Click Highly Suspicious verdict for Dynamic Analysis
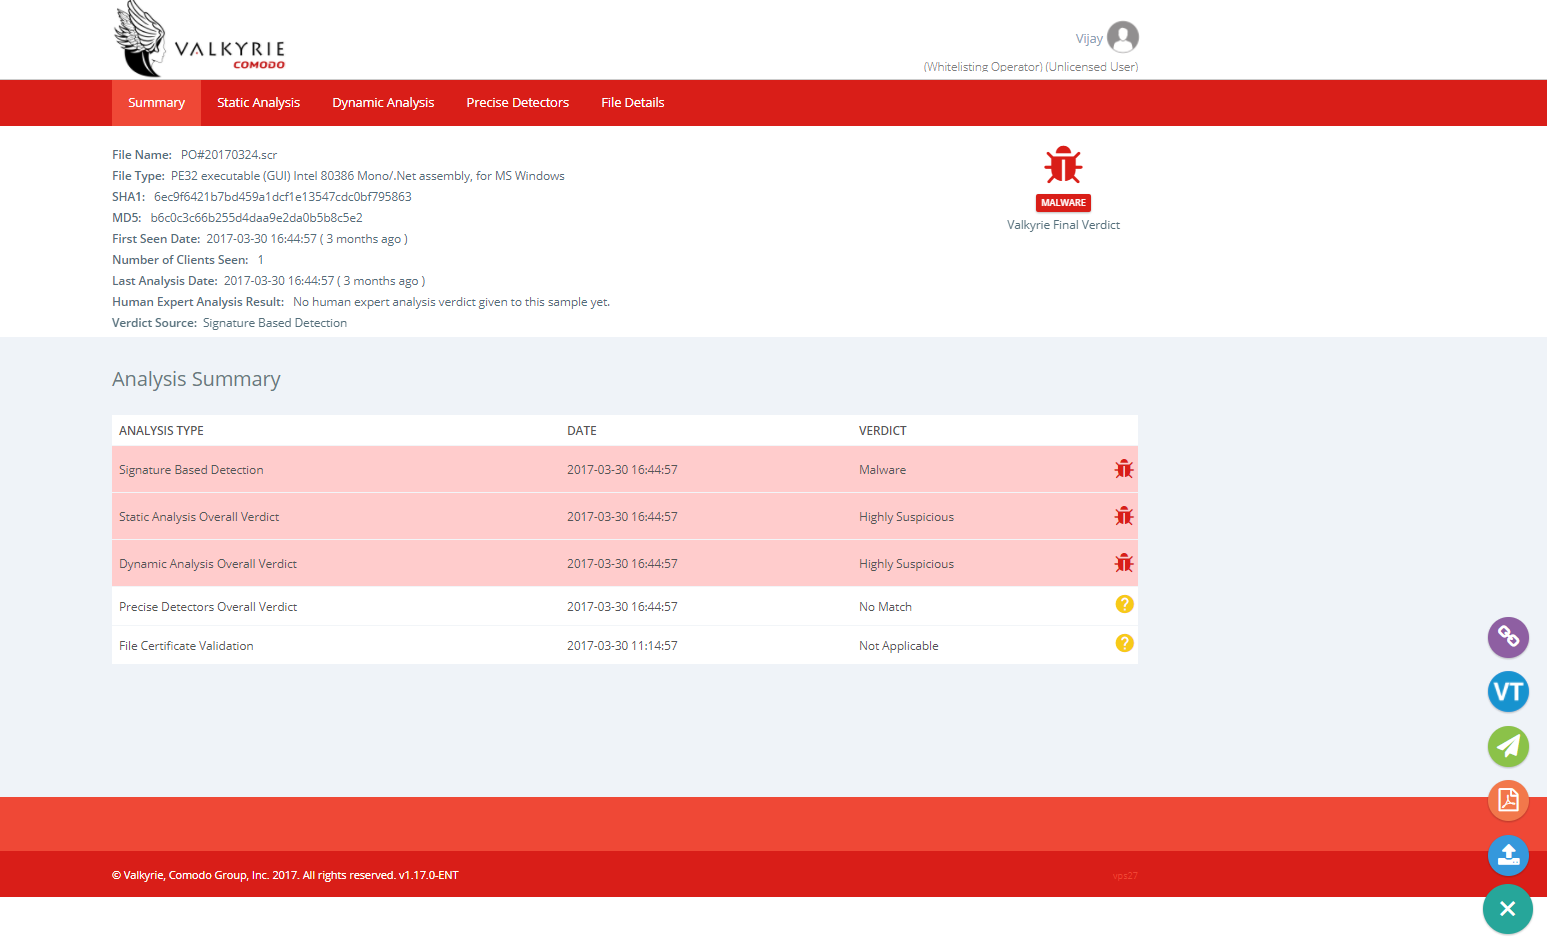 pyautogui.click(x=906, y=564)
